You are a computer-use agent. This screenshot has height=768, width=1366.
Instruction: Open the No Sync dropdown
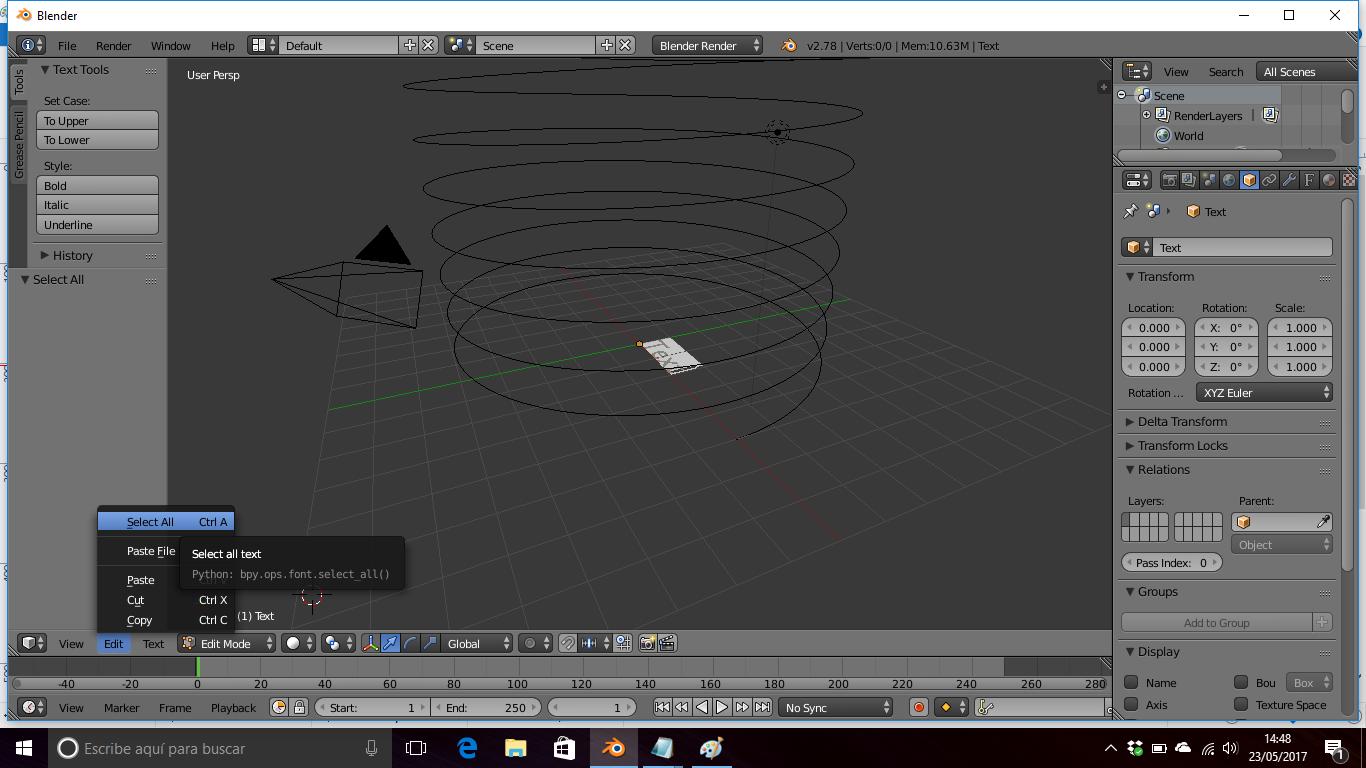pyautogui.click(x=836, y=707)
